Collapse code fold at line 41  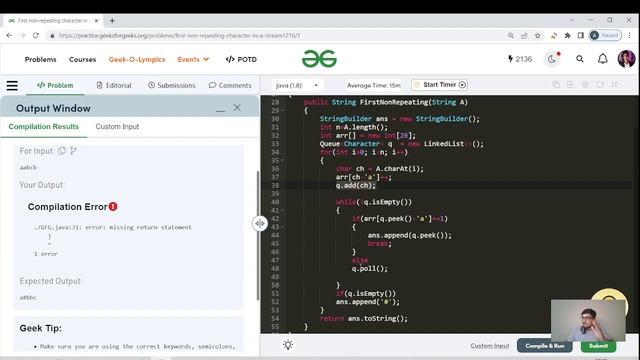coord(282,211)
